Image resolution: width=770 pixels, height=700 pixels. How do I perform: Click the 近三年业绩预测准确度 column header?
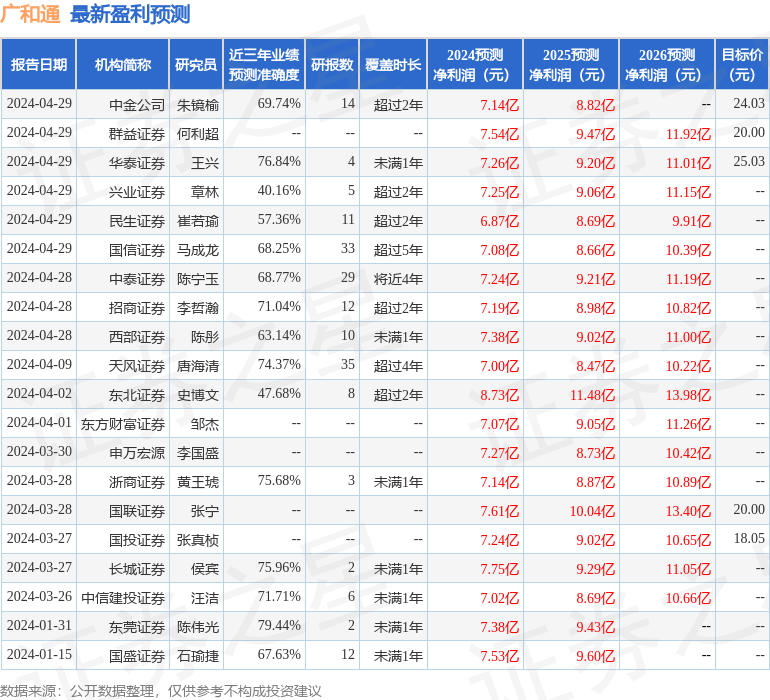click(264, 64)
